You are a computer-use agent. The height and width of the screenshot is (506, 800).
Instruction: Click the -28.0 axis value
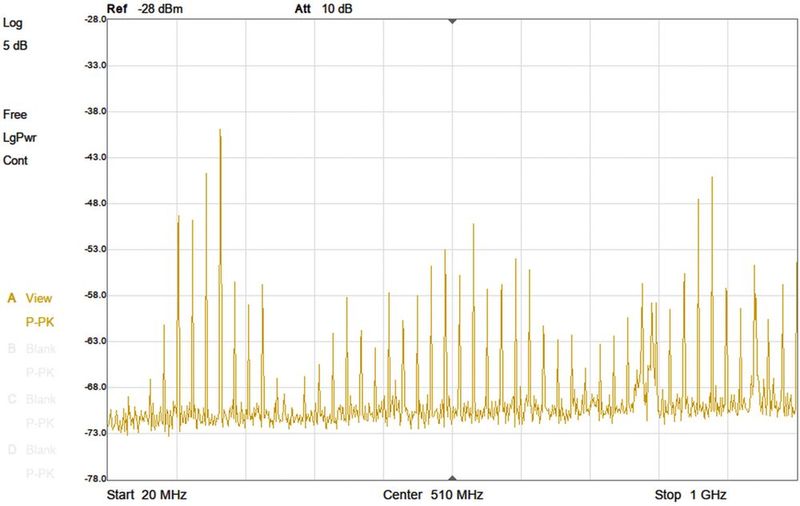click(95, 19)
